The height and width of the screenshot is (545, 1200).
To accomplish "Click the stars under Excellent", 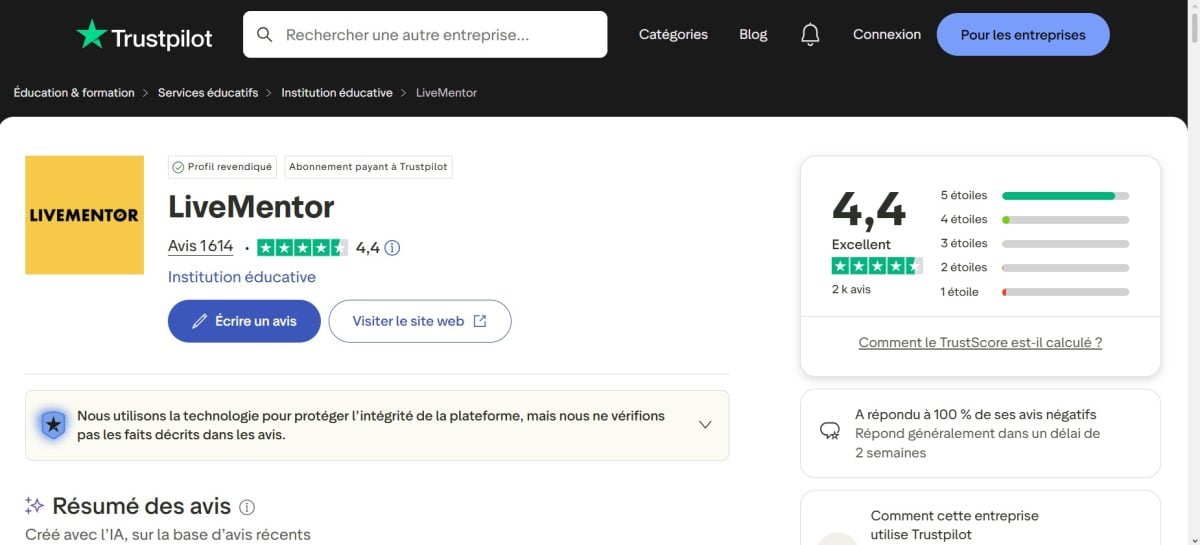I will click(x=877, y=266).
